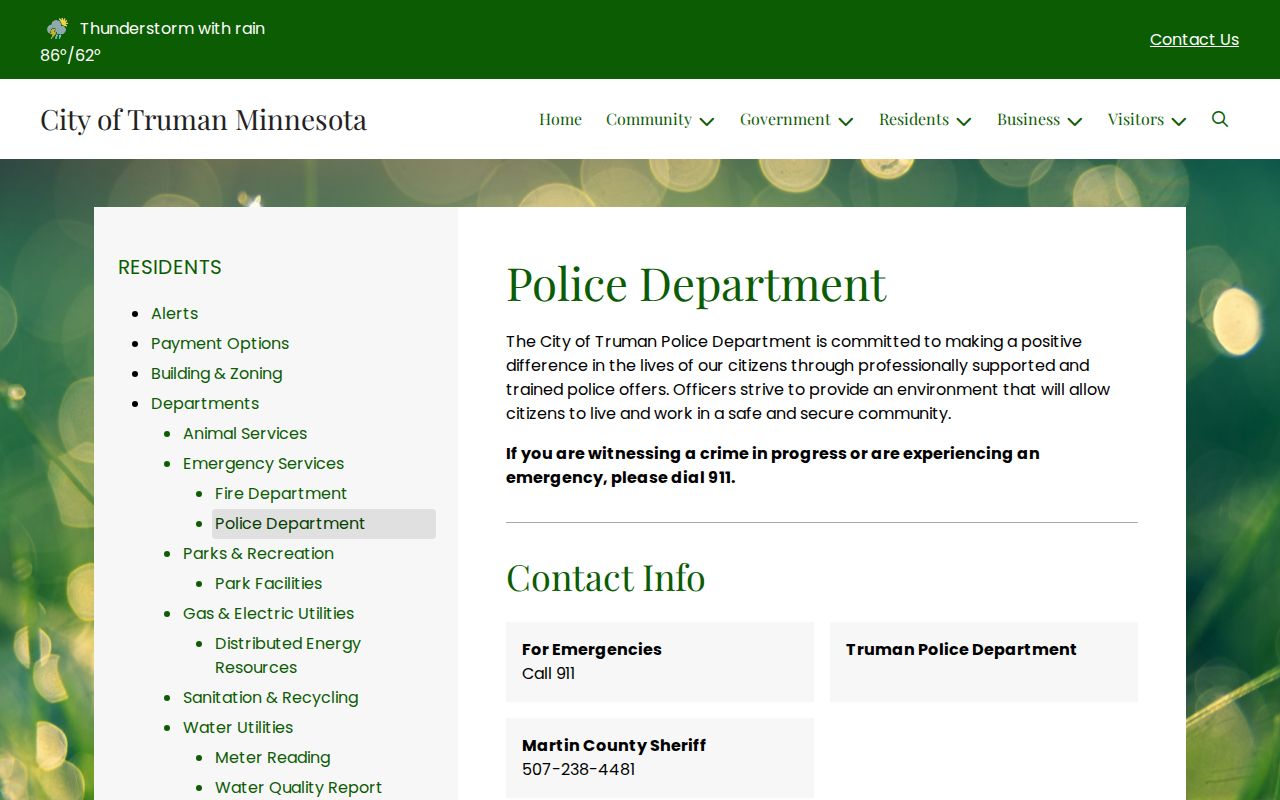Click the Thunderstorm with rain weather text
1280x800 pixels.
172,28
